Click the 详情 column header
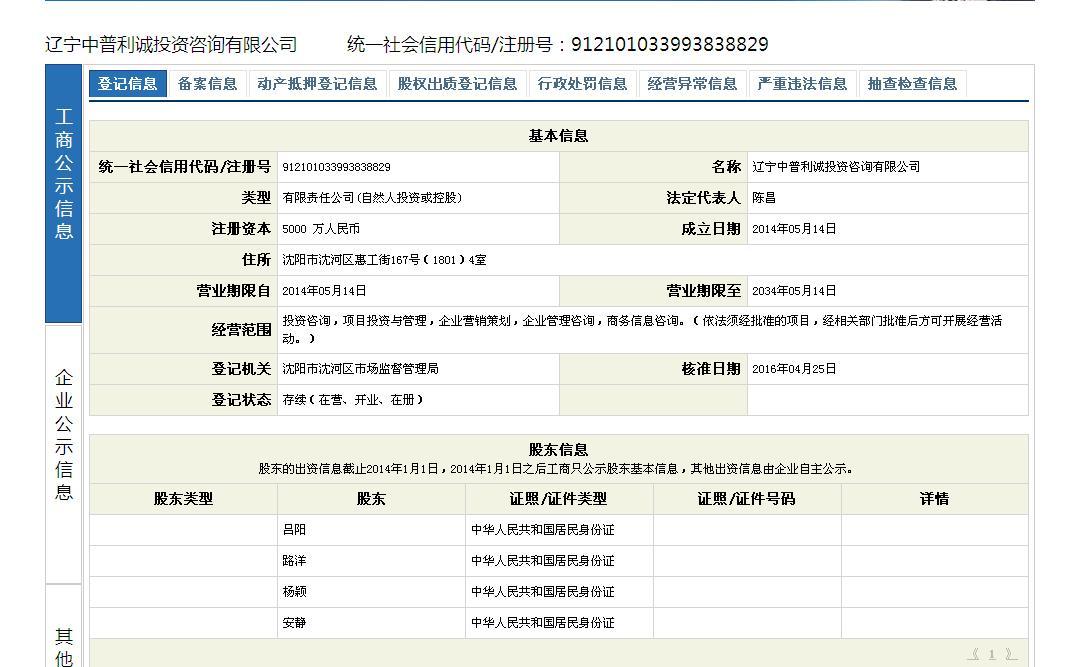Screen dimensions: 1075x667 point(934,499)
